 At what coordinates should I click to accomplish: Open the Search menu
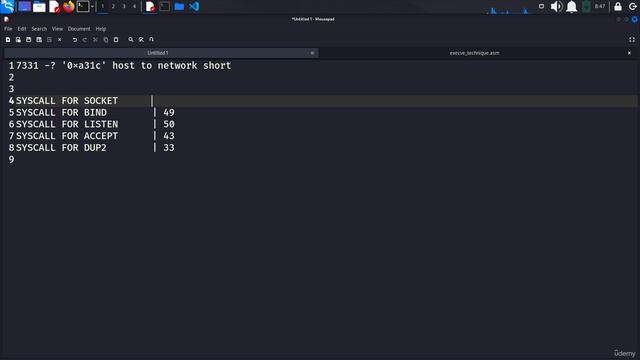(39, 29)
